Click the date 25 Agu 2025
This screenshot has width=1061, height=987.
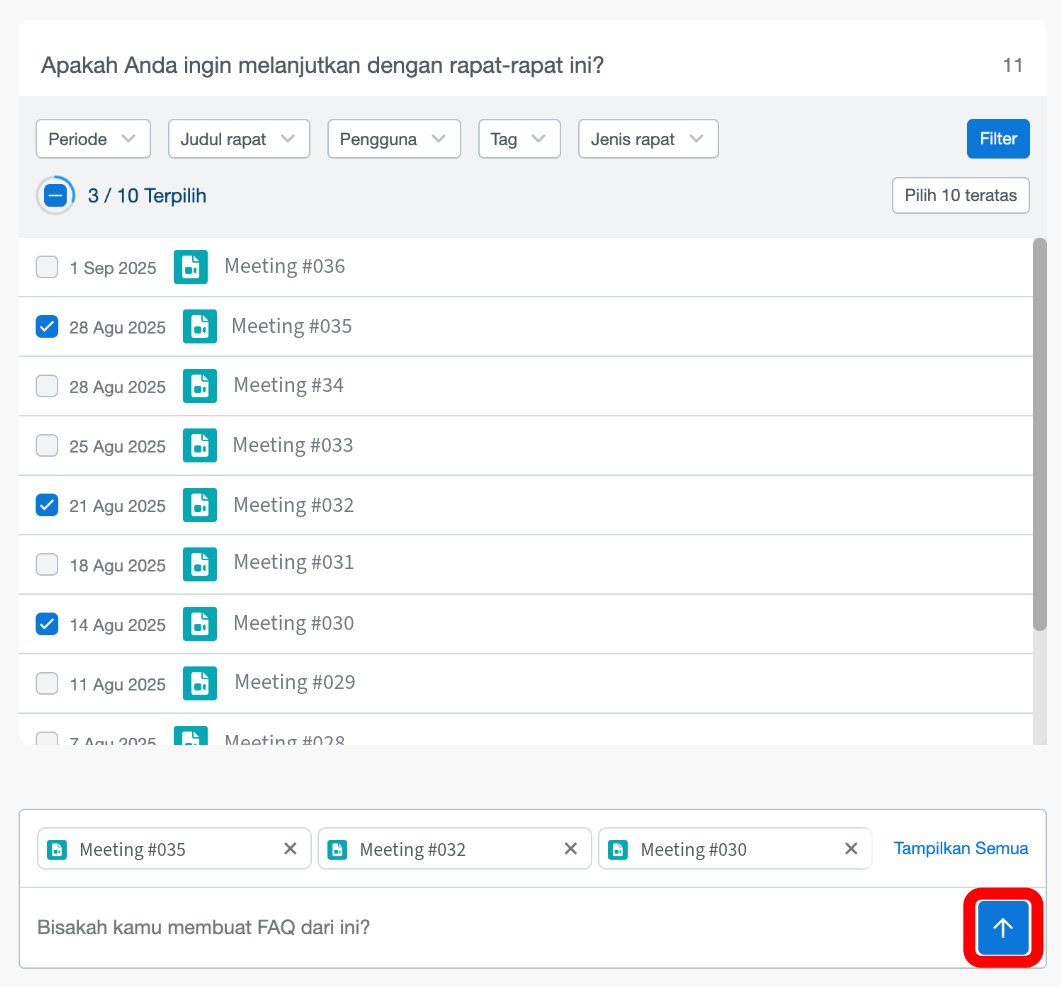pos(118,446)
